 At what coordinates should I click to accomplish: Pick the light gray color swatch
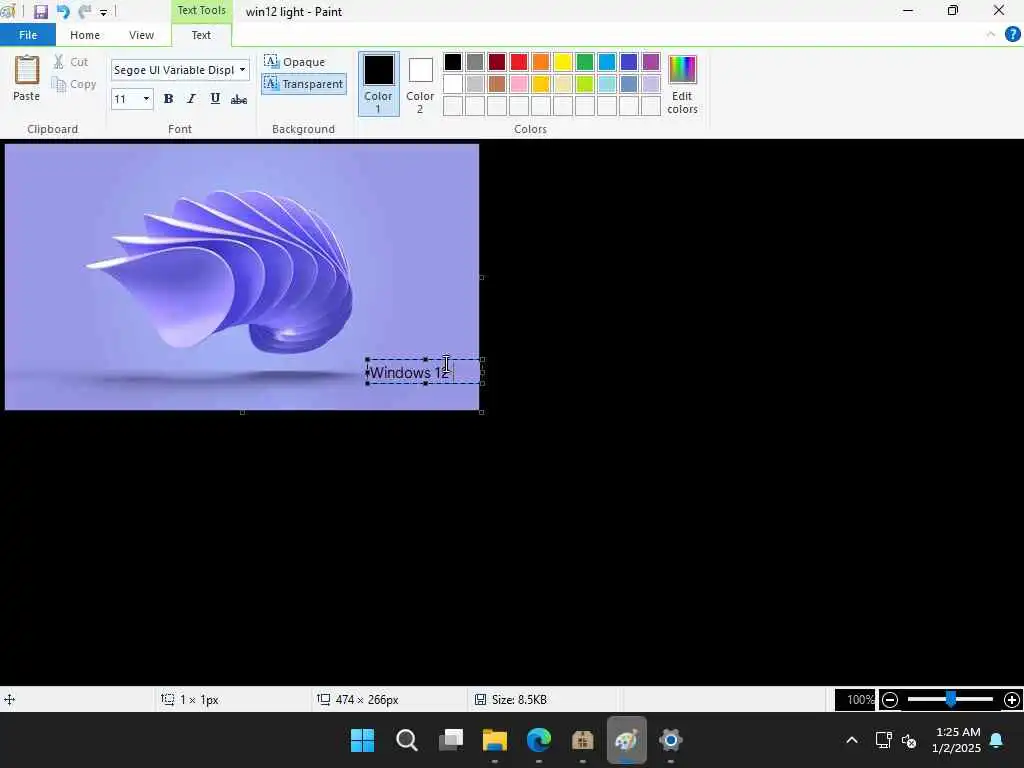tap(475, 84)
